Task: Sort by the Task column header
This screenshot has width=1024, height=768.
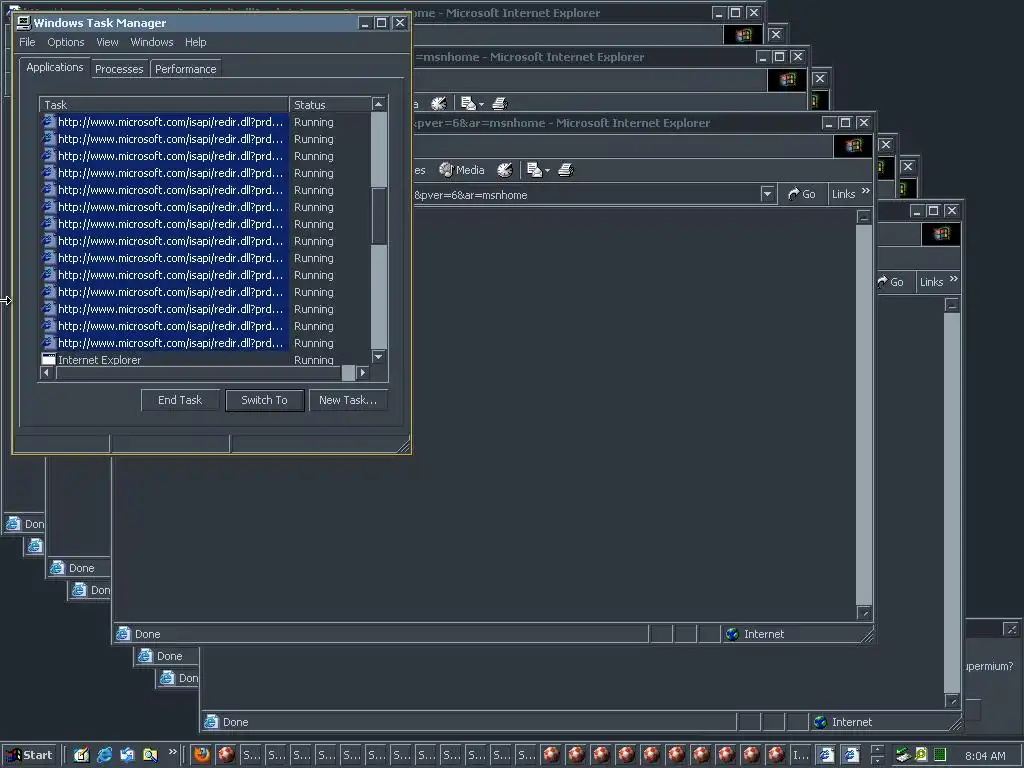Action: [164, 104]
